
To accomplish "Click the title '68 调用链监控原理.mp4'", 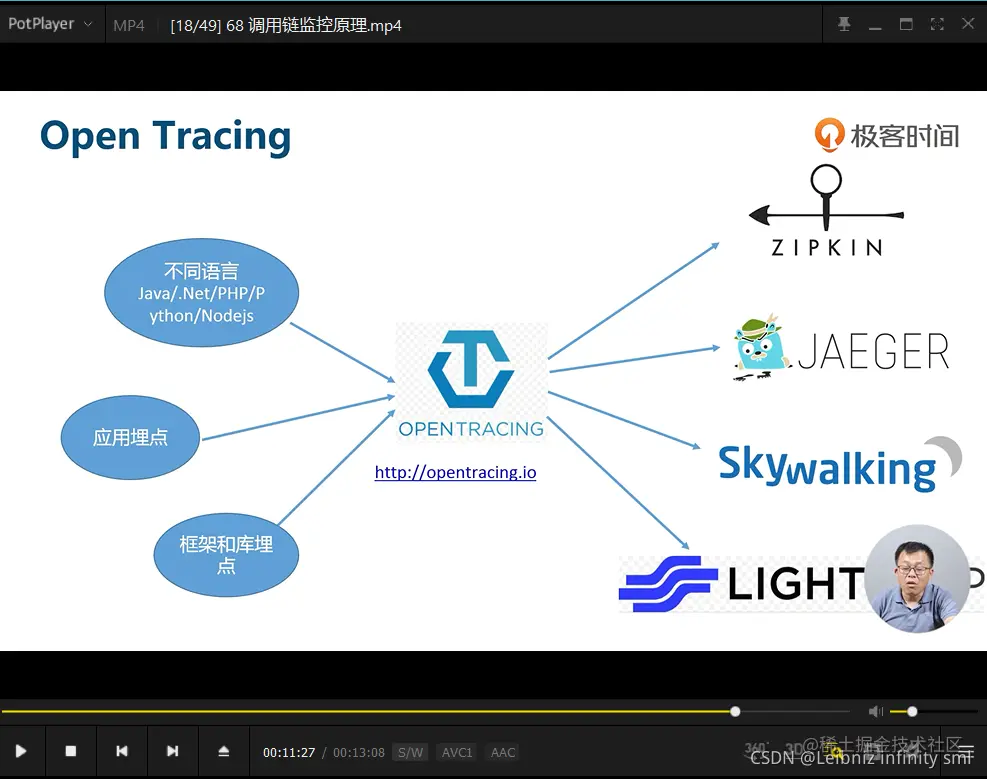I will [x=313, y=25].
